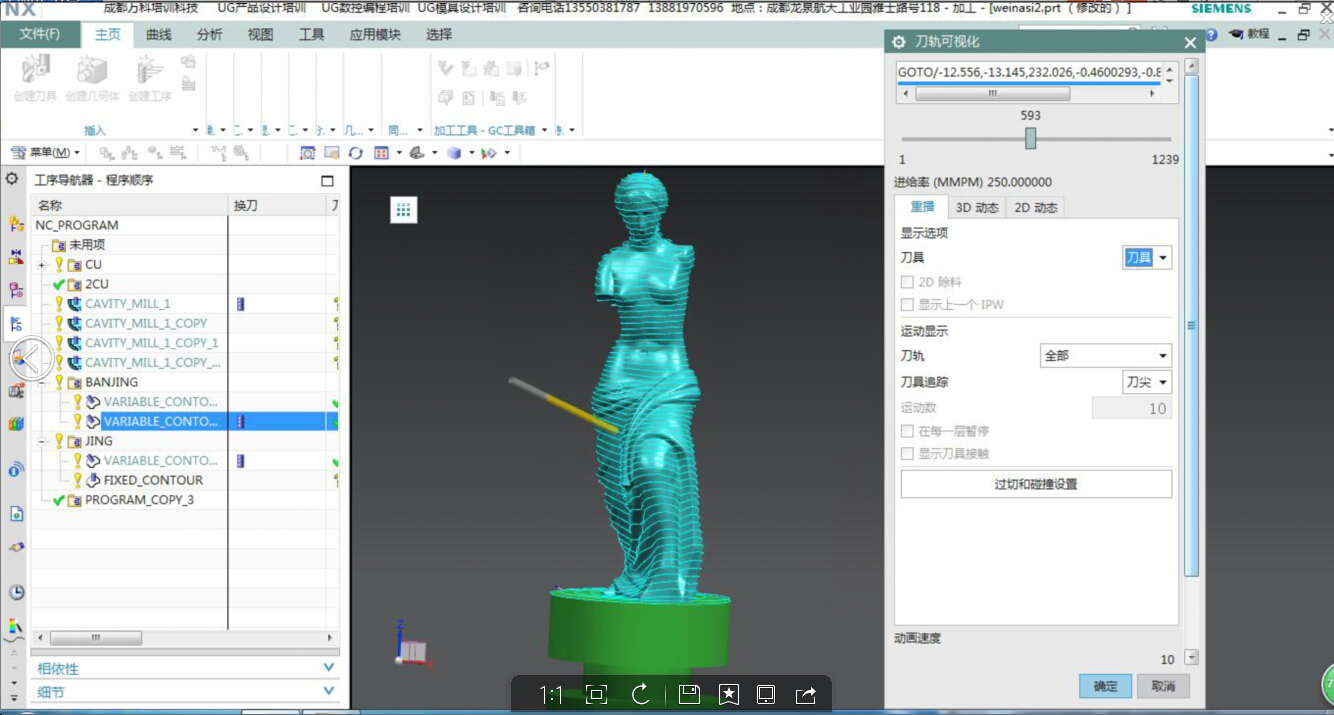Click the share arrow icon in overlay
This screenshot has height=715, width=1334.
pyautogui.click(x=806, y=695)
